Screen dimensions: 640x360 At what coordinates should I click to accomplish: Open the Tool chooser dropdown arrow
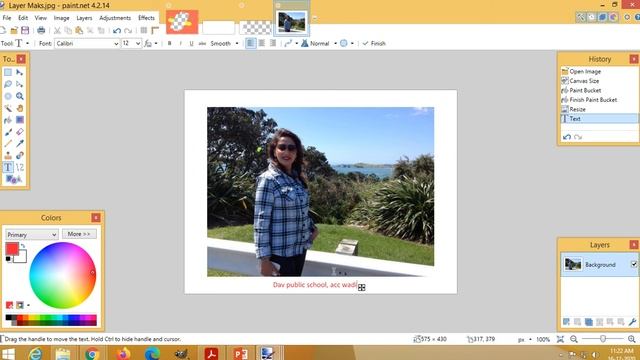tap(27, 43)
